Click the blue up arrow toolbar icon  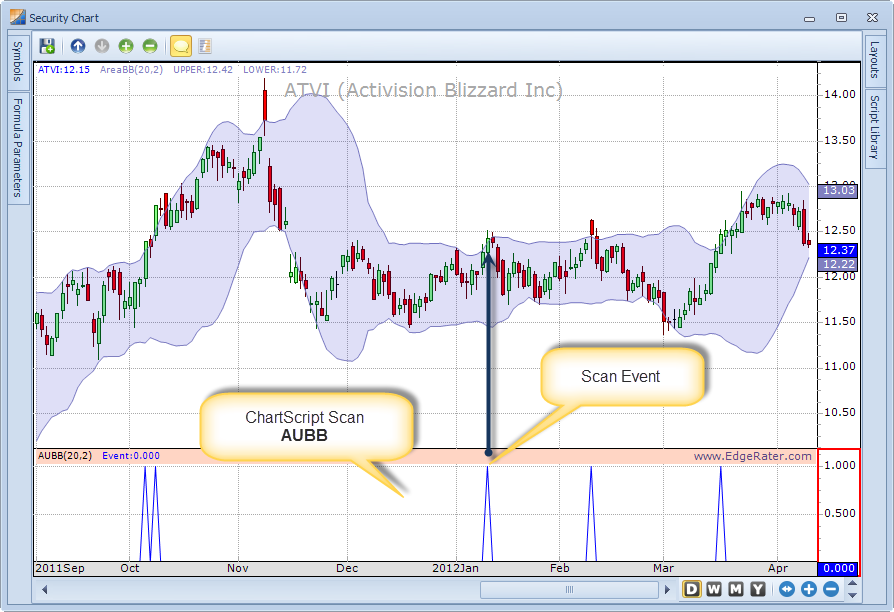[78, 46]
